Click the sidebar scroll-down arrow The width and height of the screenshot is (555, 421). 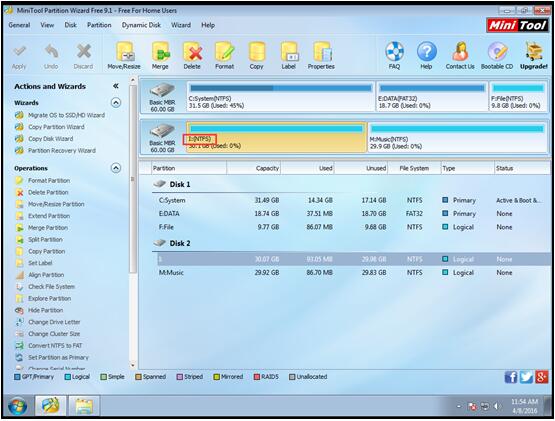click(133, 365)
